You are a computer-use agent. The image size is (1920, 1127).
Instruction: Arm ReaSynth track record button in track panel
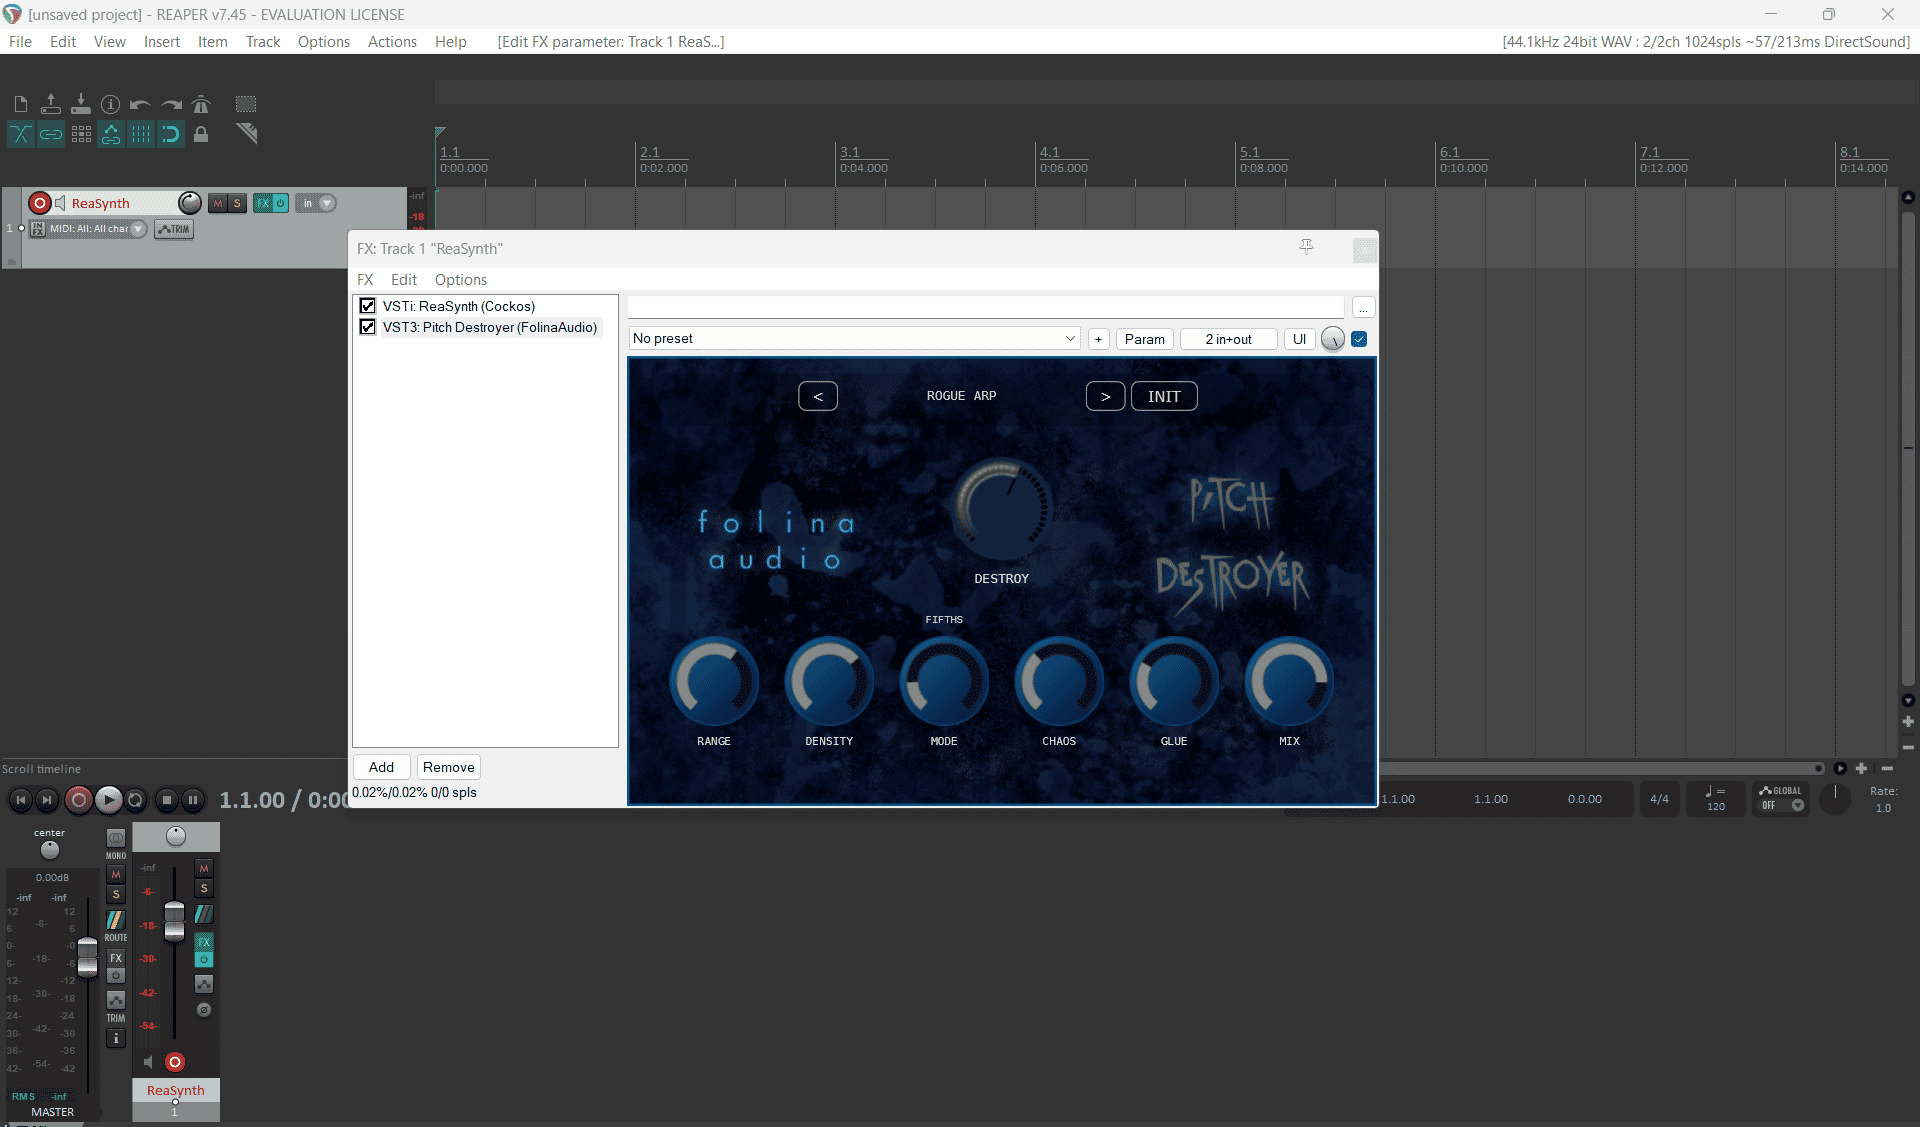point(40,203)
